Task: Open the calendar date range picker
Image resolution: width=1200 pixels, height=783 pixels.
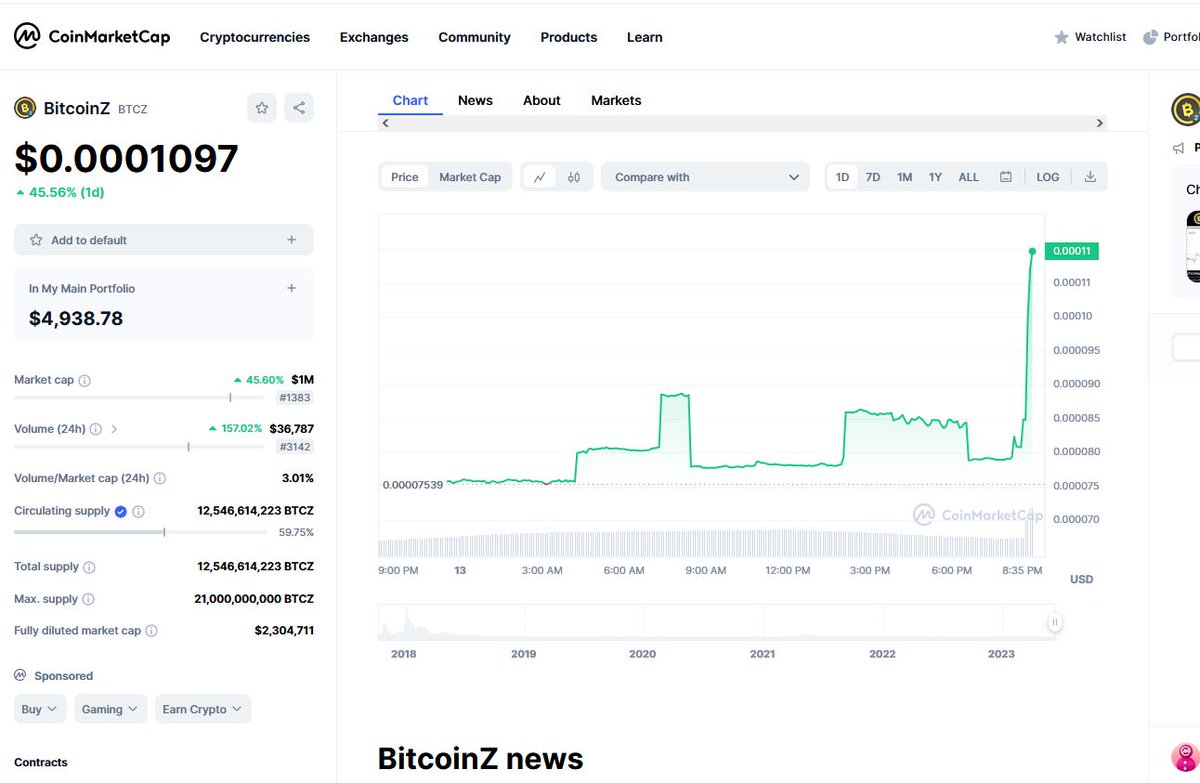Action: [x=1005, y=177]
